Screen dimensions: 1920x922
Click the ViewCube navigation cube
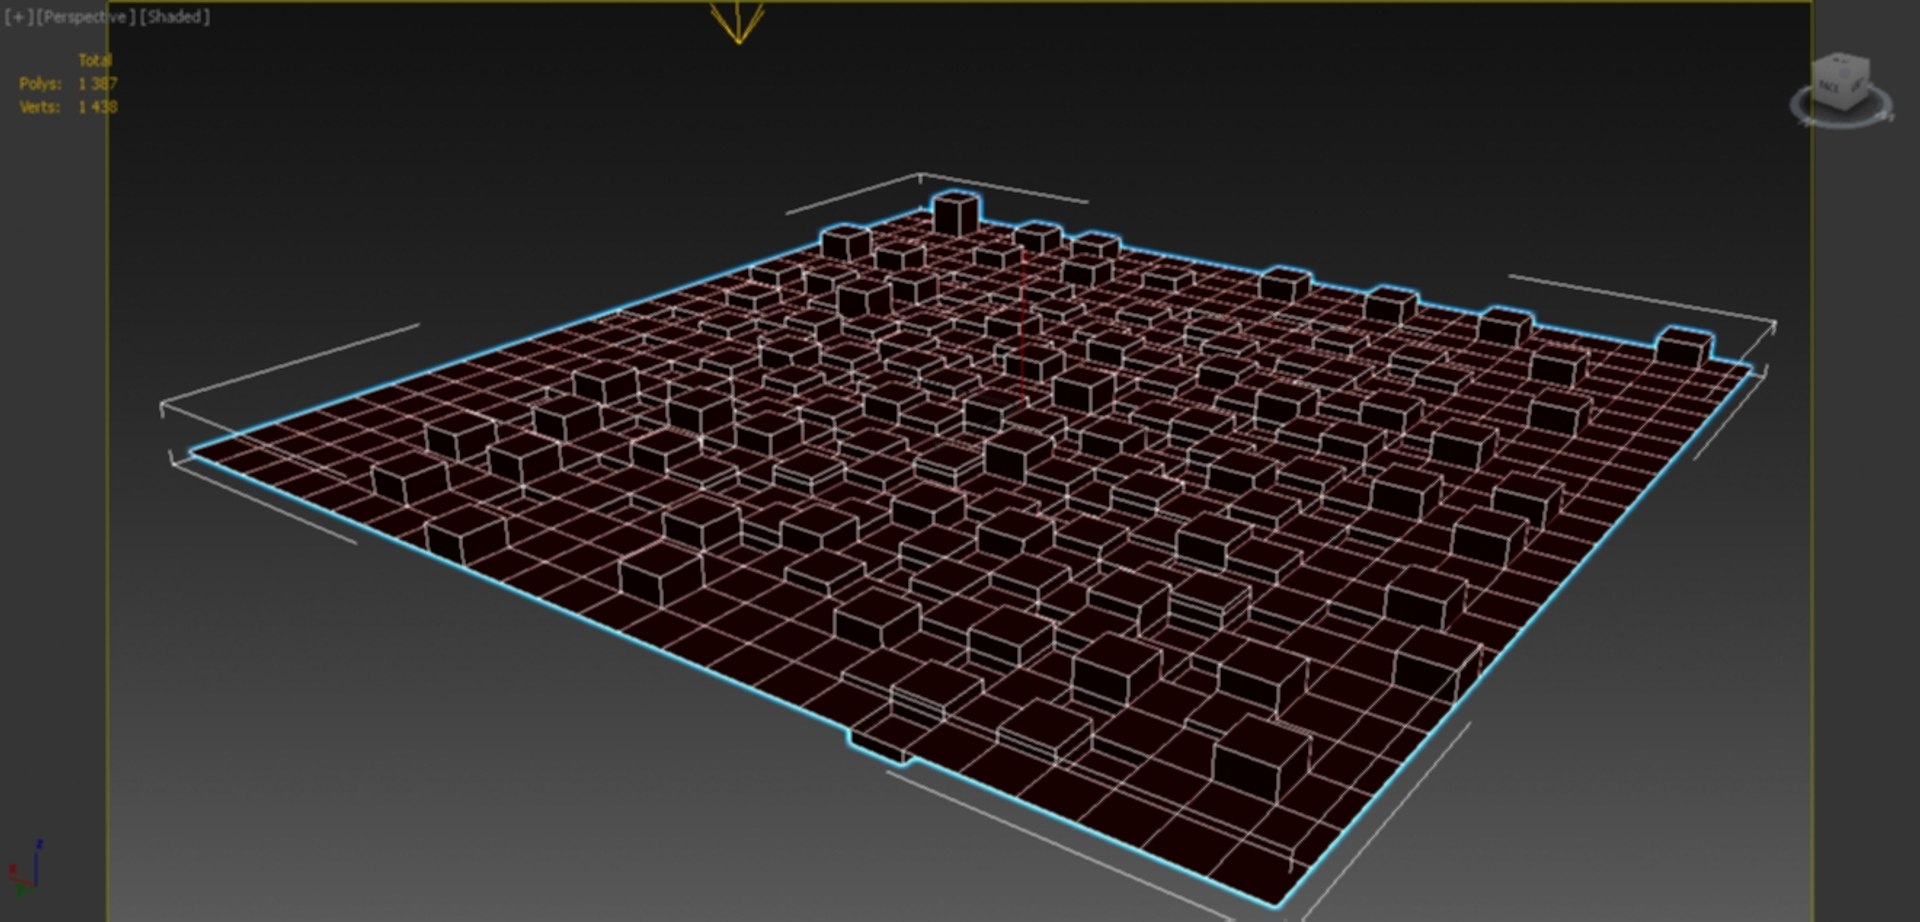pyautogui.click(x=1841, y=81)
